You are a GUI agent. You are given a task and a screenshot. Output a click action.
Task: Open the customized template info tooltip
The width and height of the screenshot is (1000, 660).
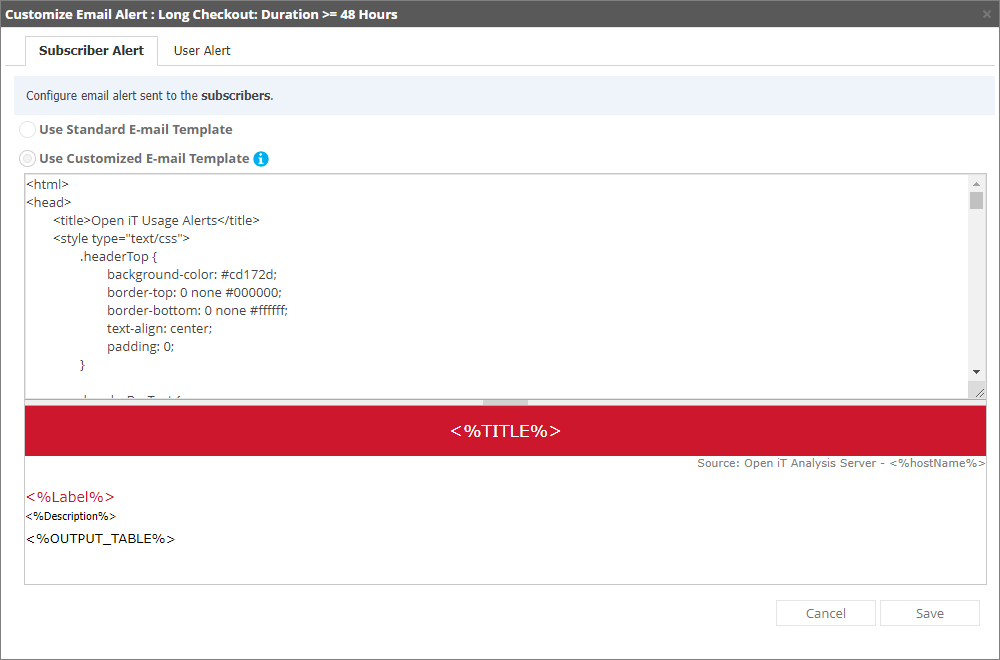[x=260, y=158]
